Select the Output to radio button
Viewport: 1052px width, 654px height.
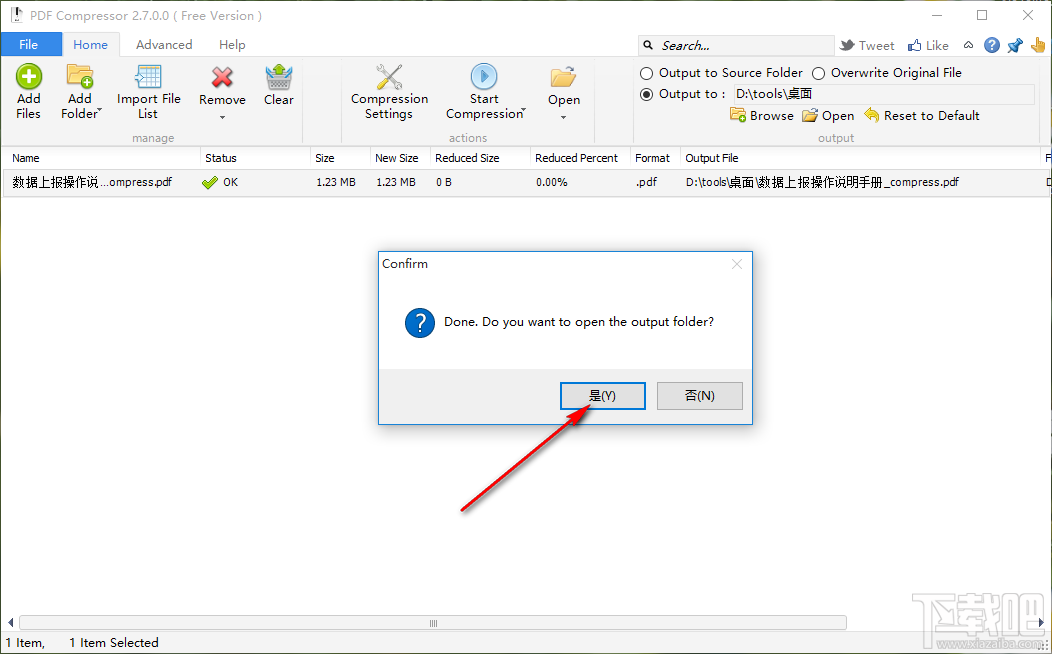coord(646,95)
